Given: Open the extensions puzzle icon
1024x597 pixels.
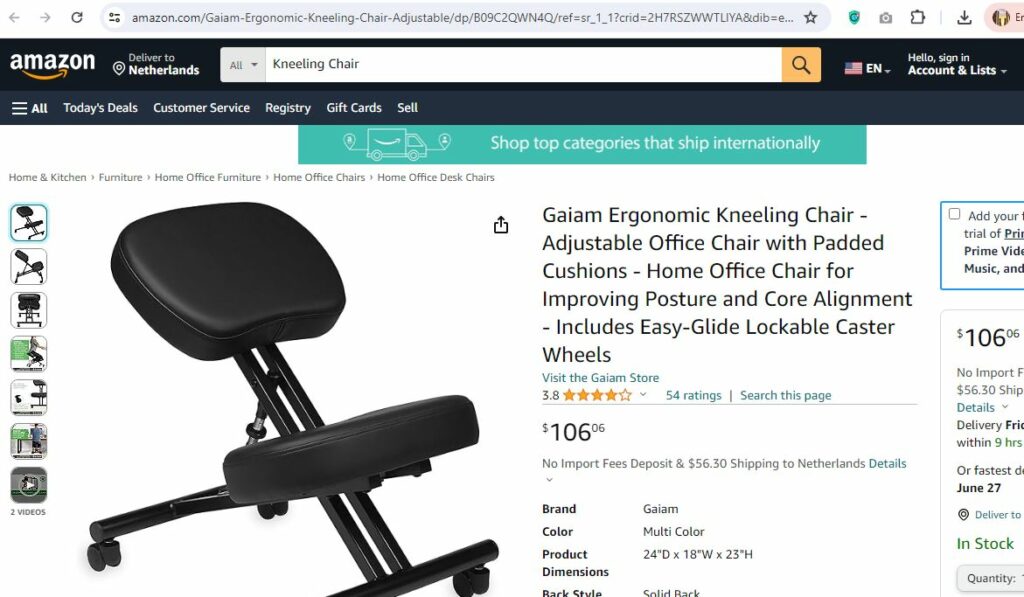Looking at the screenshot, I should pyautogui.click(x=918, y=18).
